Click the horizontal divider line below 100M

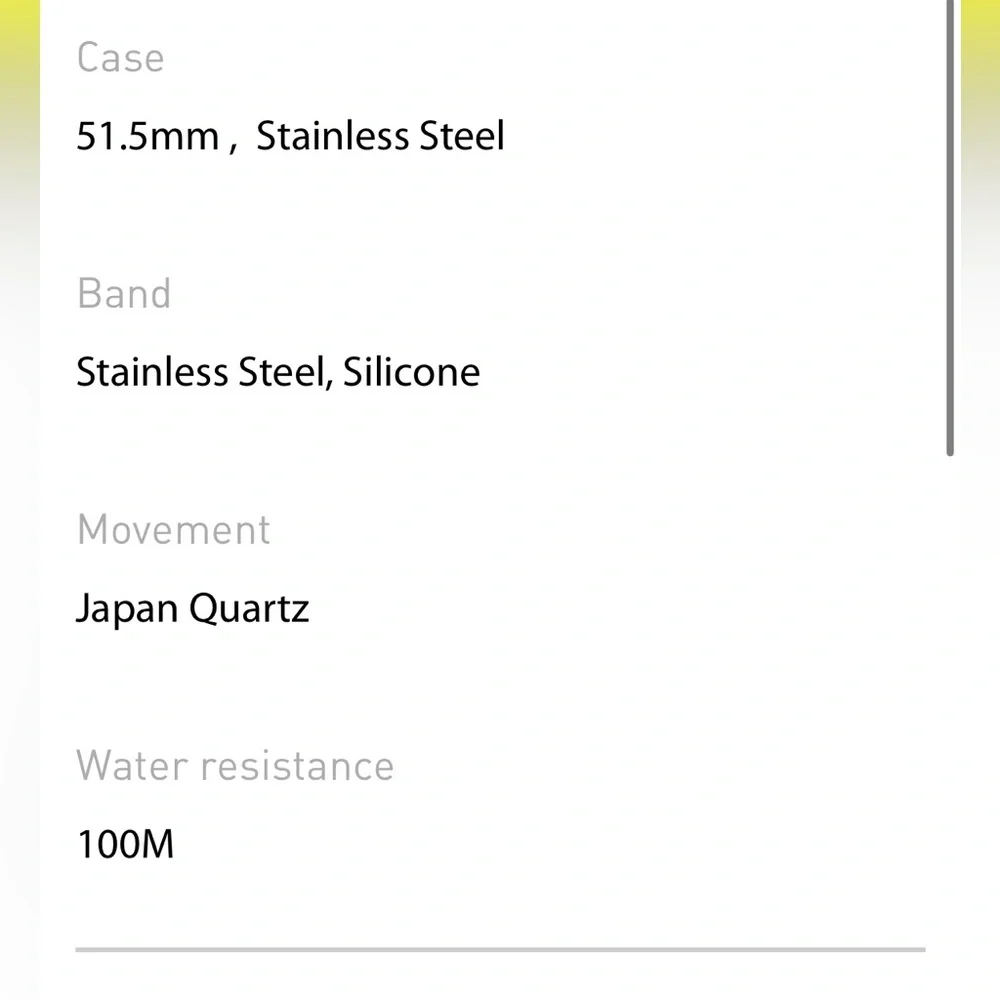coord(500,949)
